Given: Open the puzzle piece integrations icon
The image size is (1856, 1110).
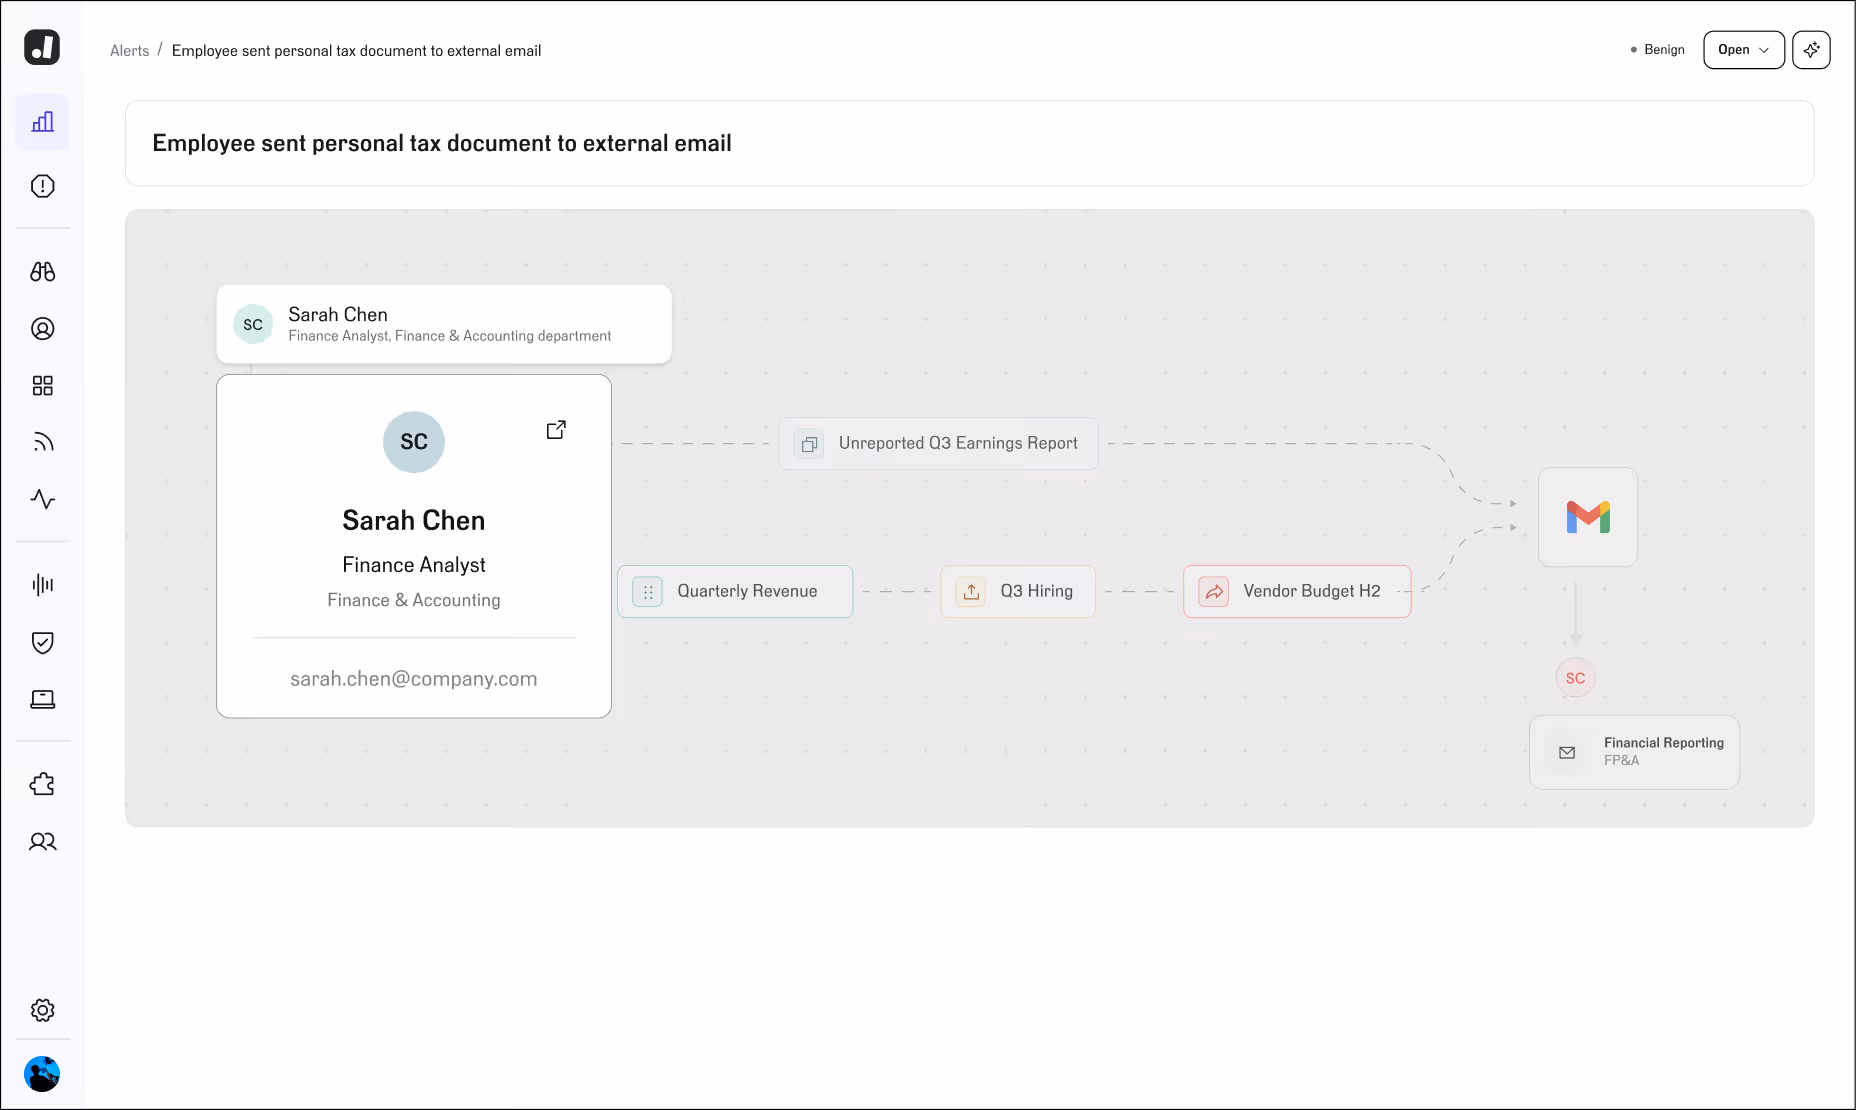Looking at the screenshot, I should pyautogui.click(x=42, y=785).
